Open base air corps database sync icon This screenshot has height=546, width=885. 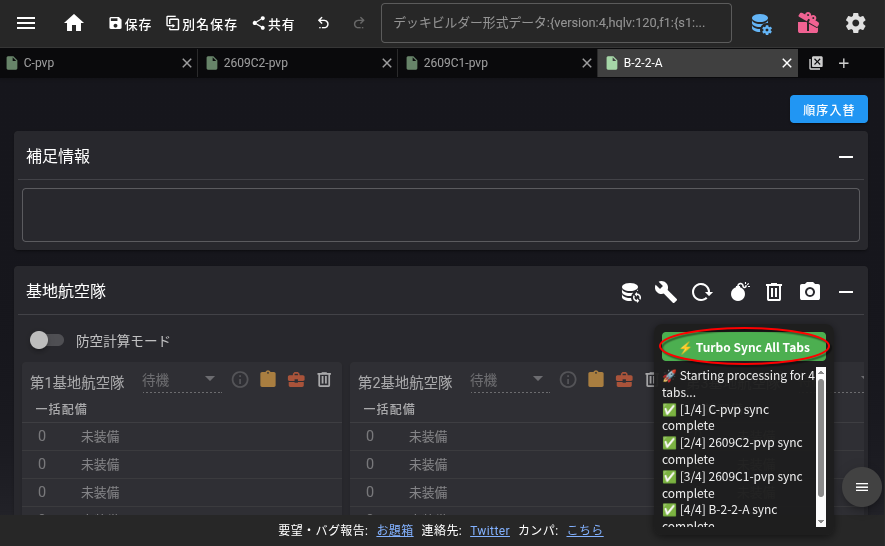630,292
